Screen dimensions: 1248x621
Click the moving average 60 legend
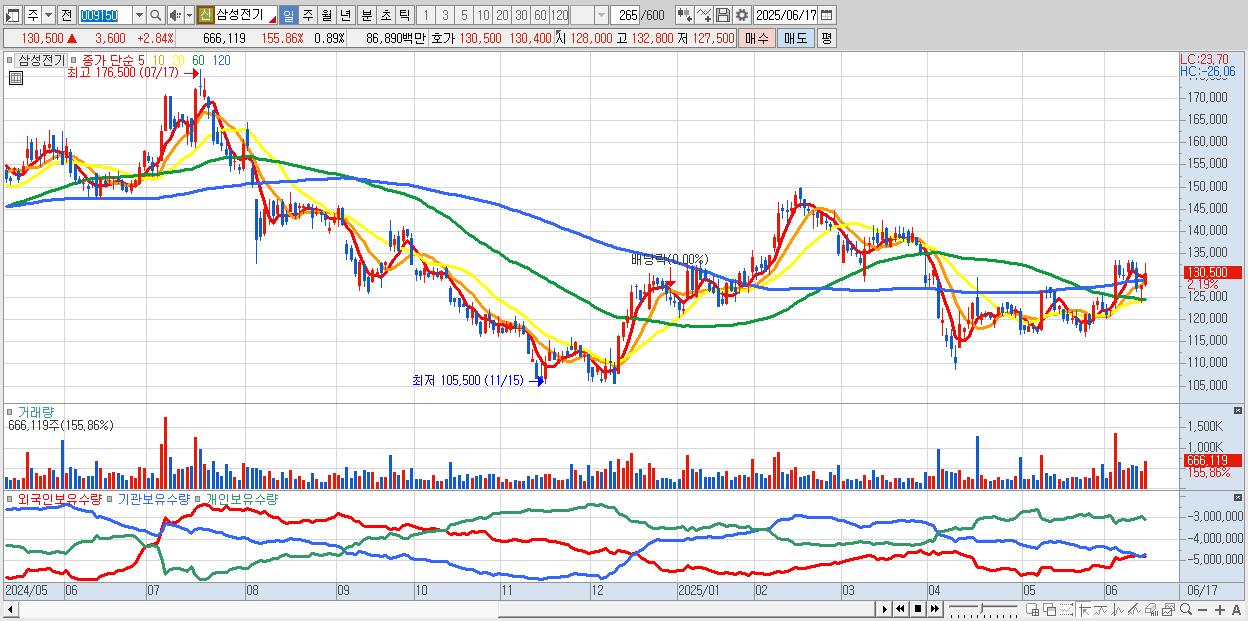pos(198,60)
